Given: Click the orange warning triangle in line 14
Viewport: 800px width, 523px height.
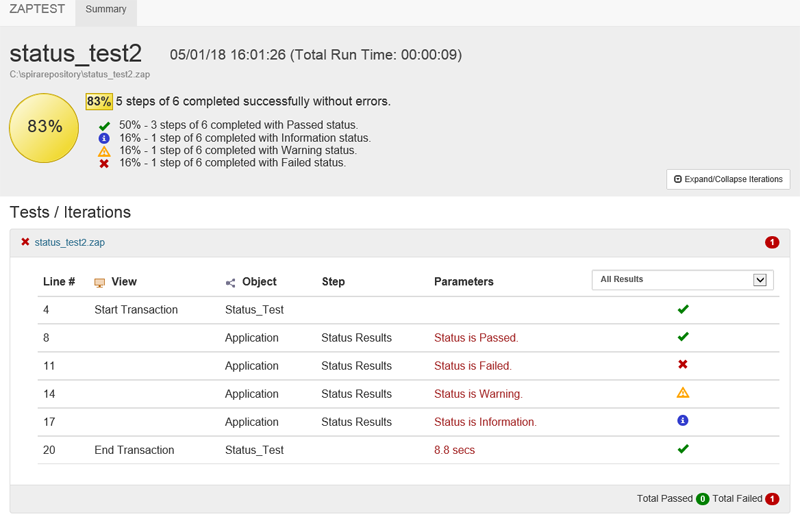Looking at the screenshot, I should click(683, 393).
